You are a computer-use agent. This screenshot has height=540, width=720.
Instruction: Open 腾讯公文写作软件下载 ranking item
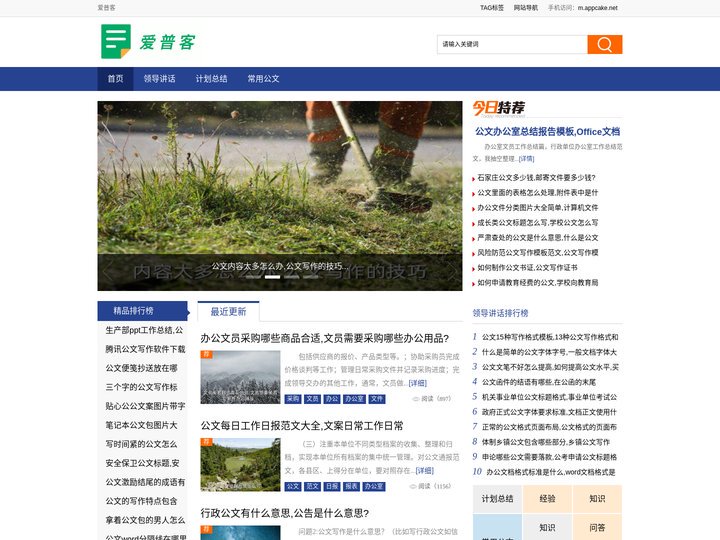pos(145,349)
